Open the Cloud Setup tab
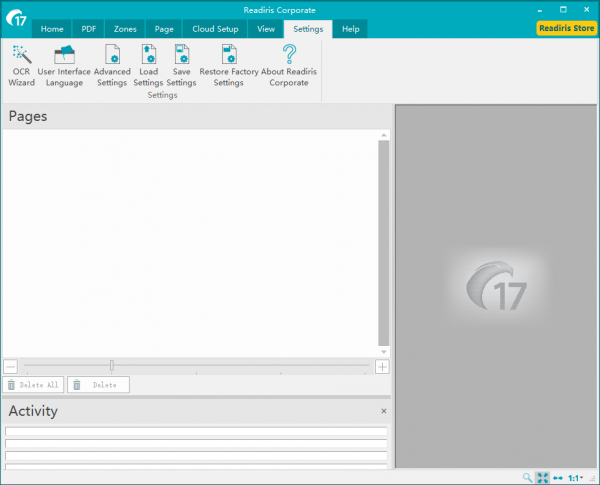Screen dimensions: 600x485 tap(215, 29)
